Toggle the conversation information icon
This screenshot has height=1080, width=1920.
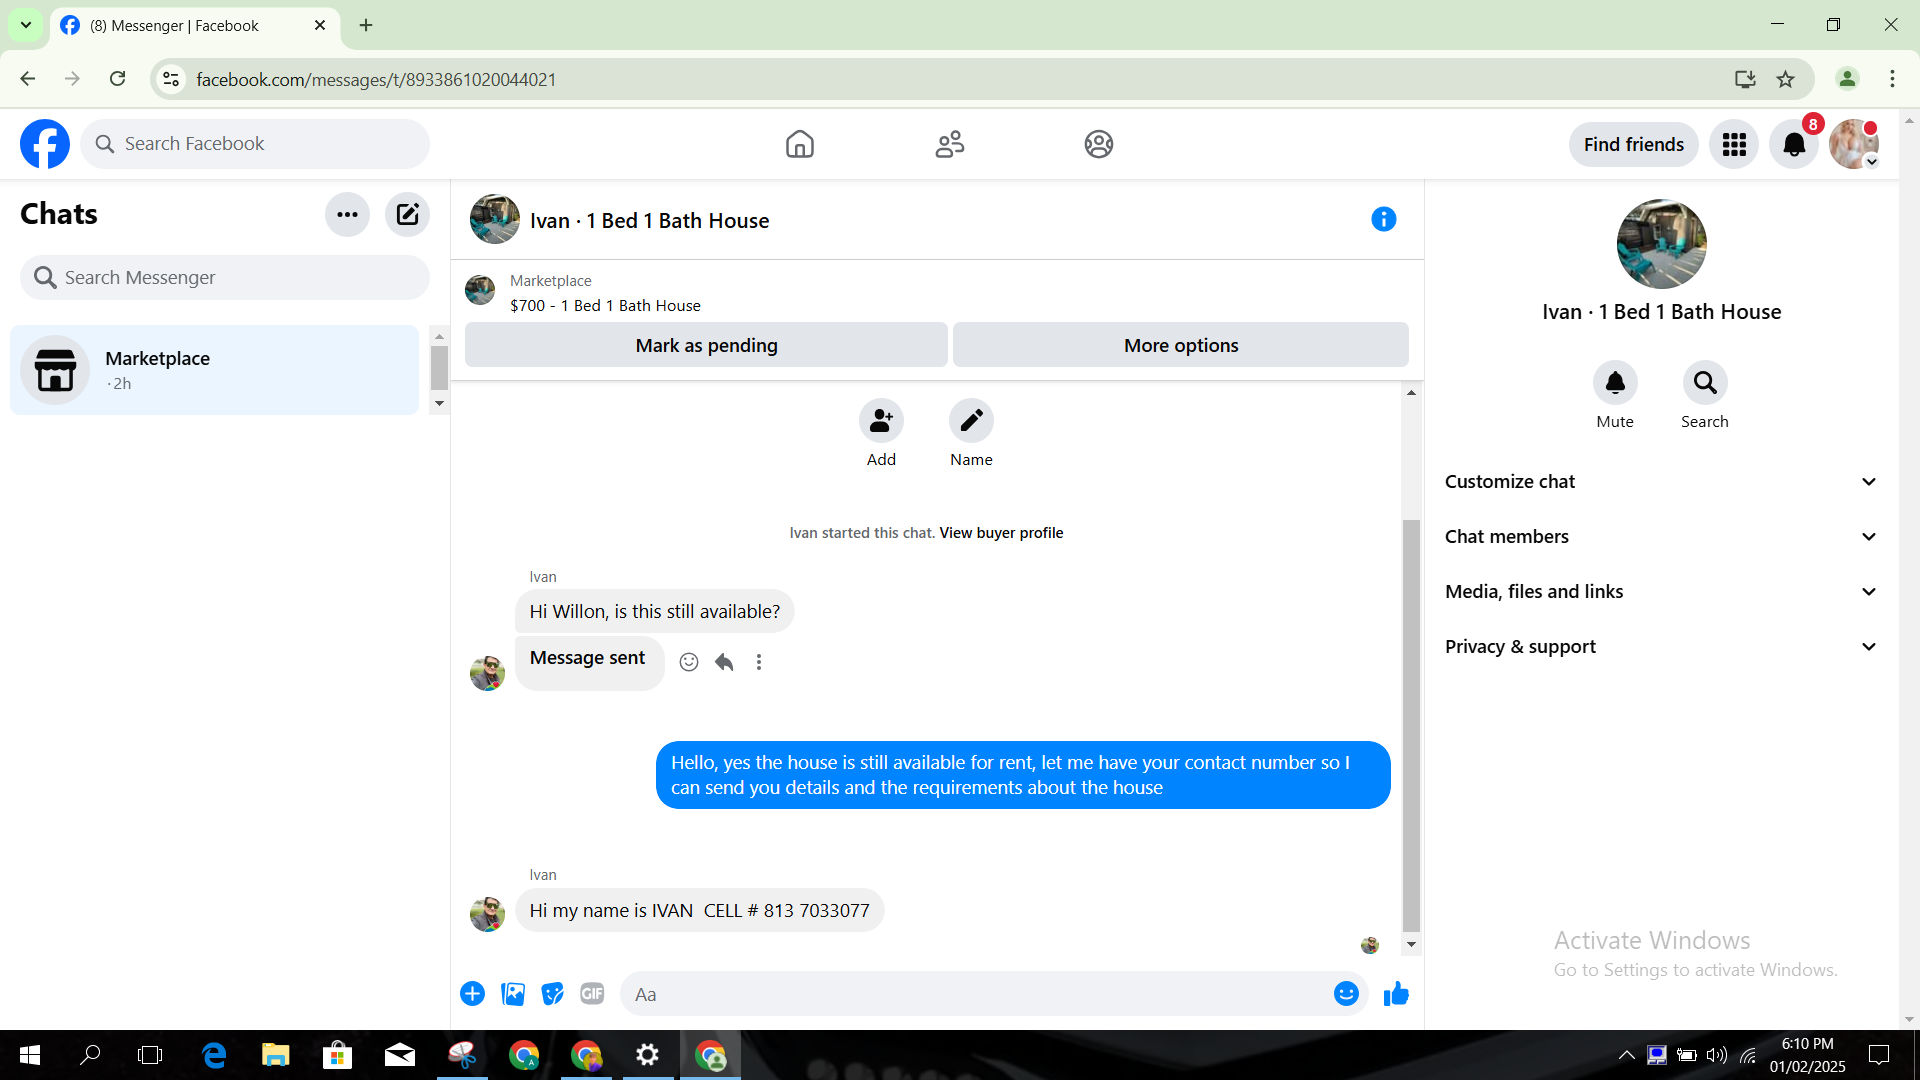click(1383, 219)
